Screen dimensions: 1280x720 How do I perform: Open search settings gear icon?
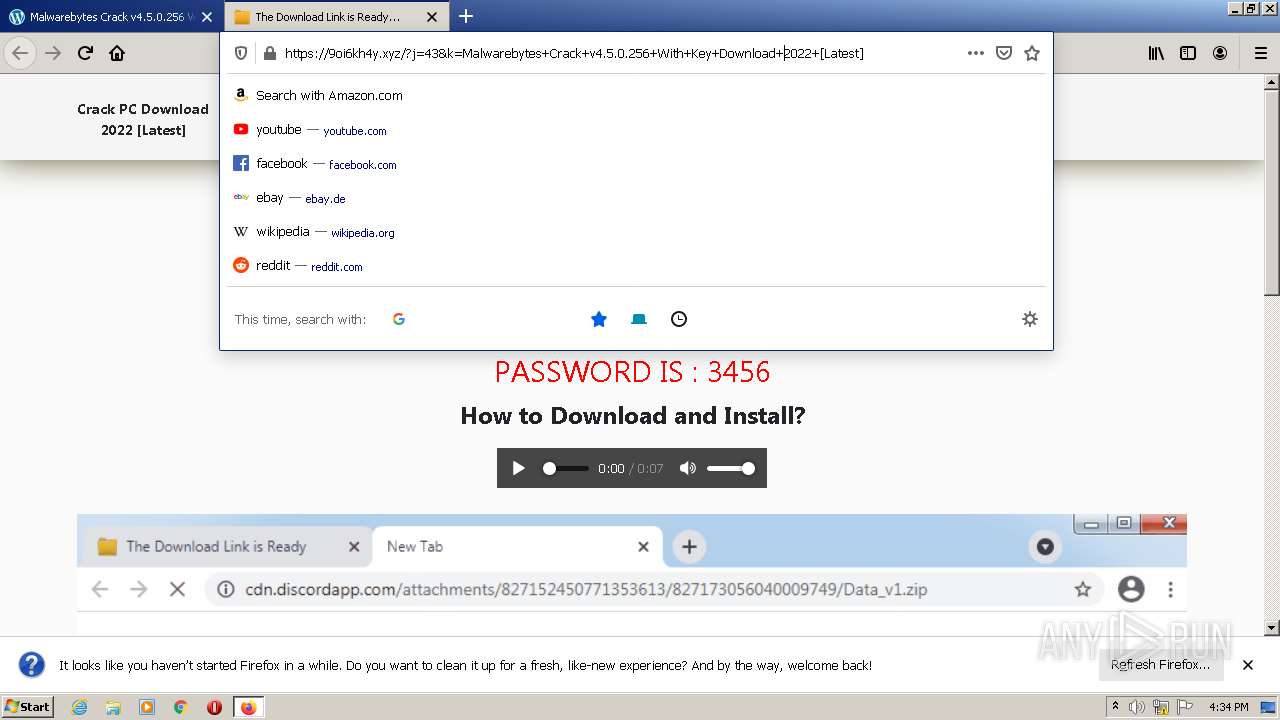1030,319
